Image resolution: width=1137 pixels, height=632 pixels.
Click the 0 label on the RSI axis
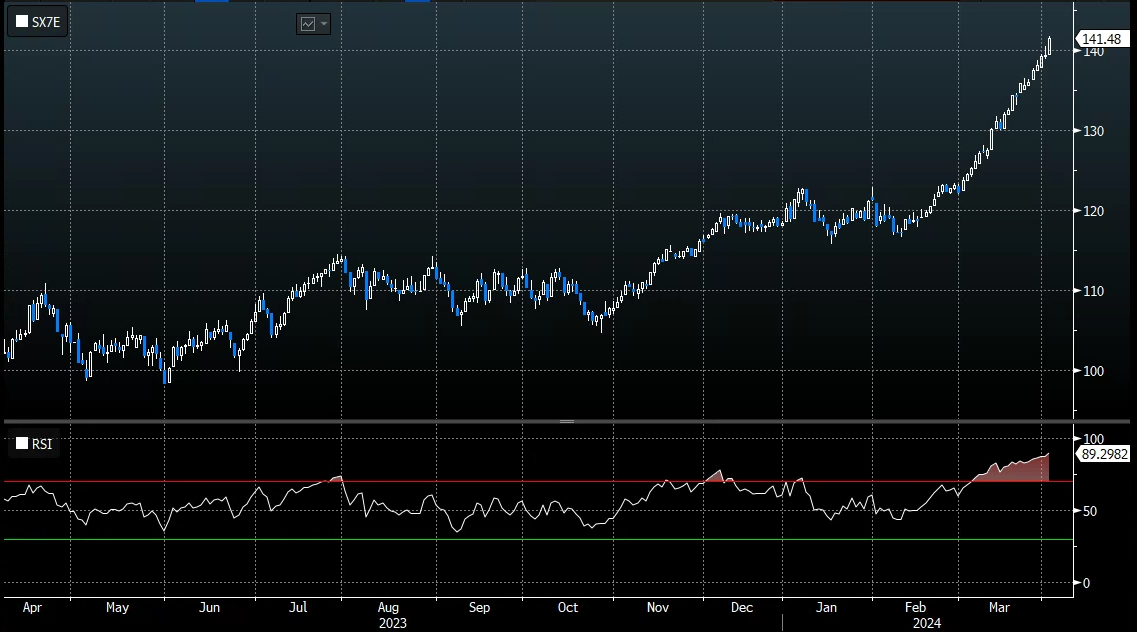click(1086, 583)
